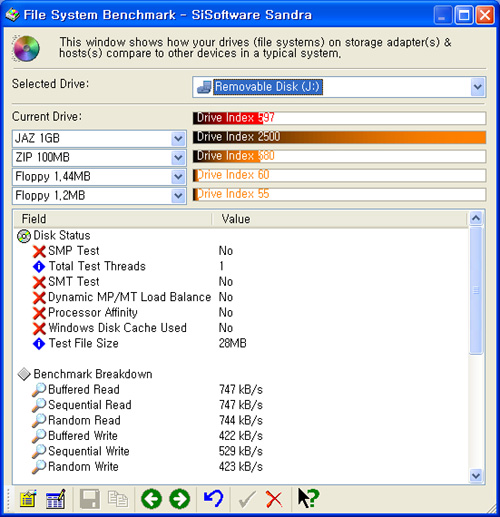The width and height of the screenshot is (500, 517).
Task: Click magnifier icon beside Random Read
Action: pos(39,421)
